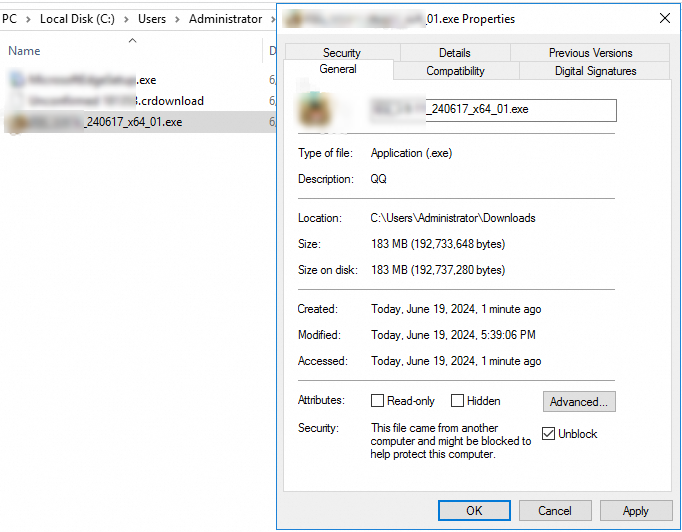Switch to the Compatibility tab
The height and width of the screenshot is (532, 682).
pyautogui.click(x=455, y=71)
